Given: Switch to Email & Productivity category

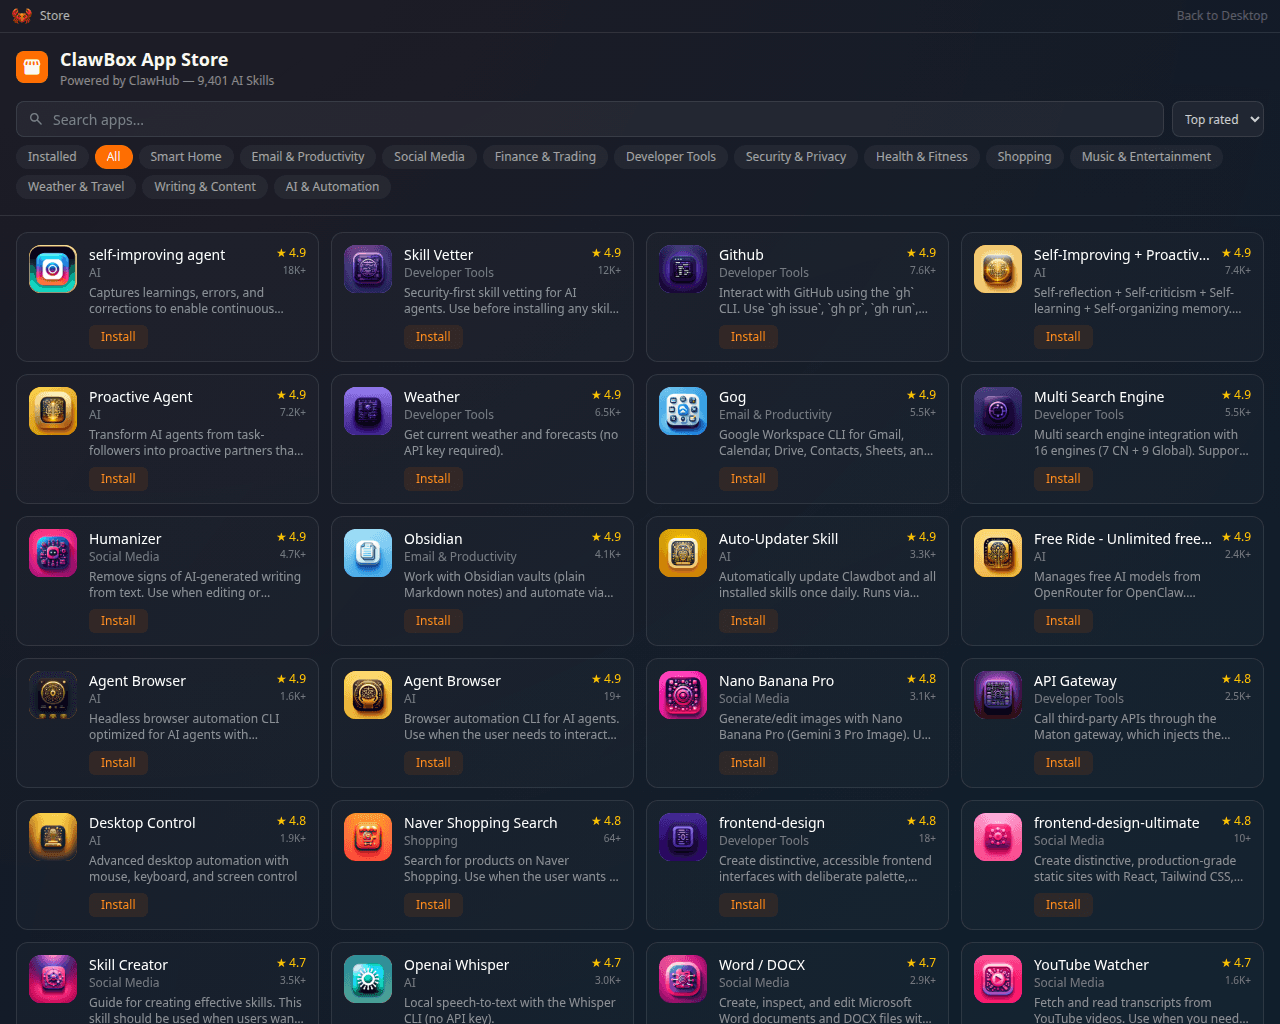Looking at the screenshot, I should pyautogui.click(x=308, y=157).
